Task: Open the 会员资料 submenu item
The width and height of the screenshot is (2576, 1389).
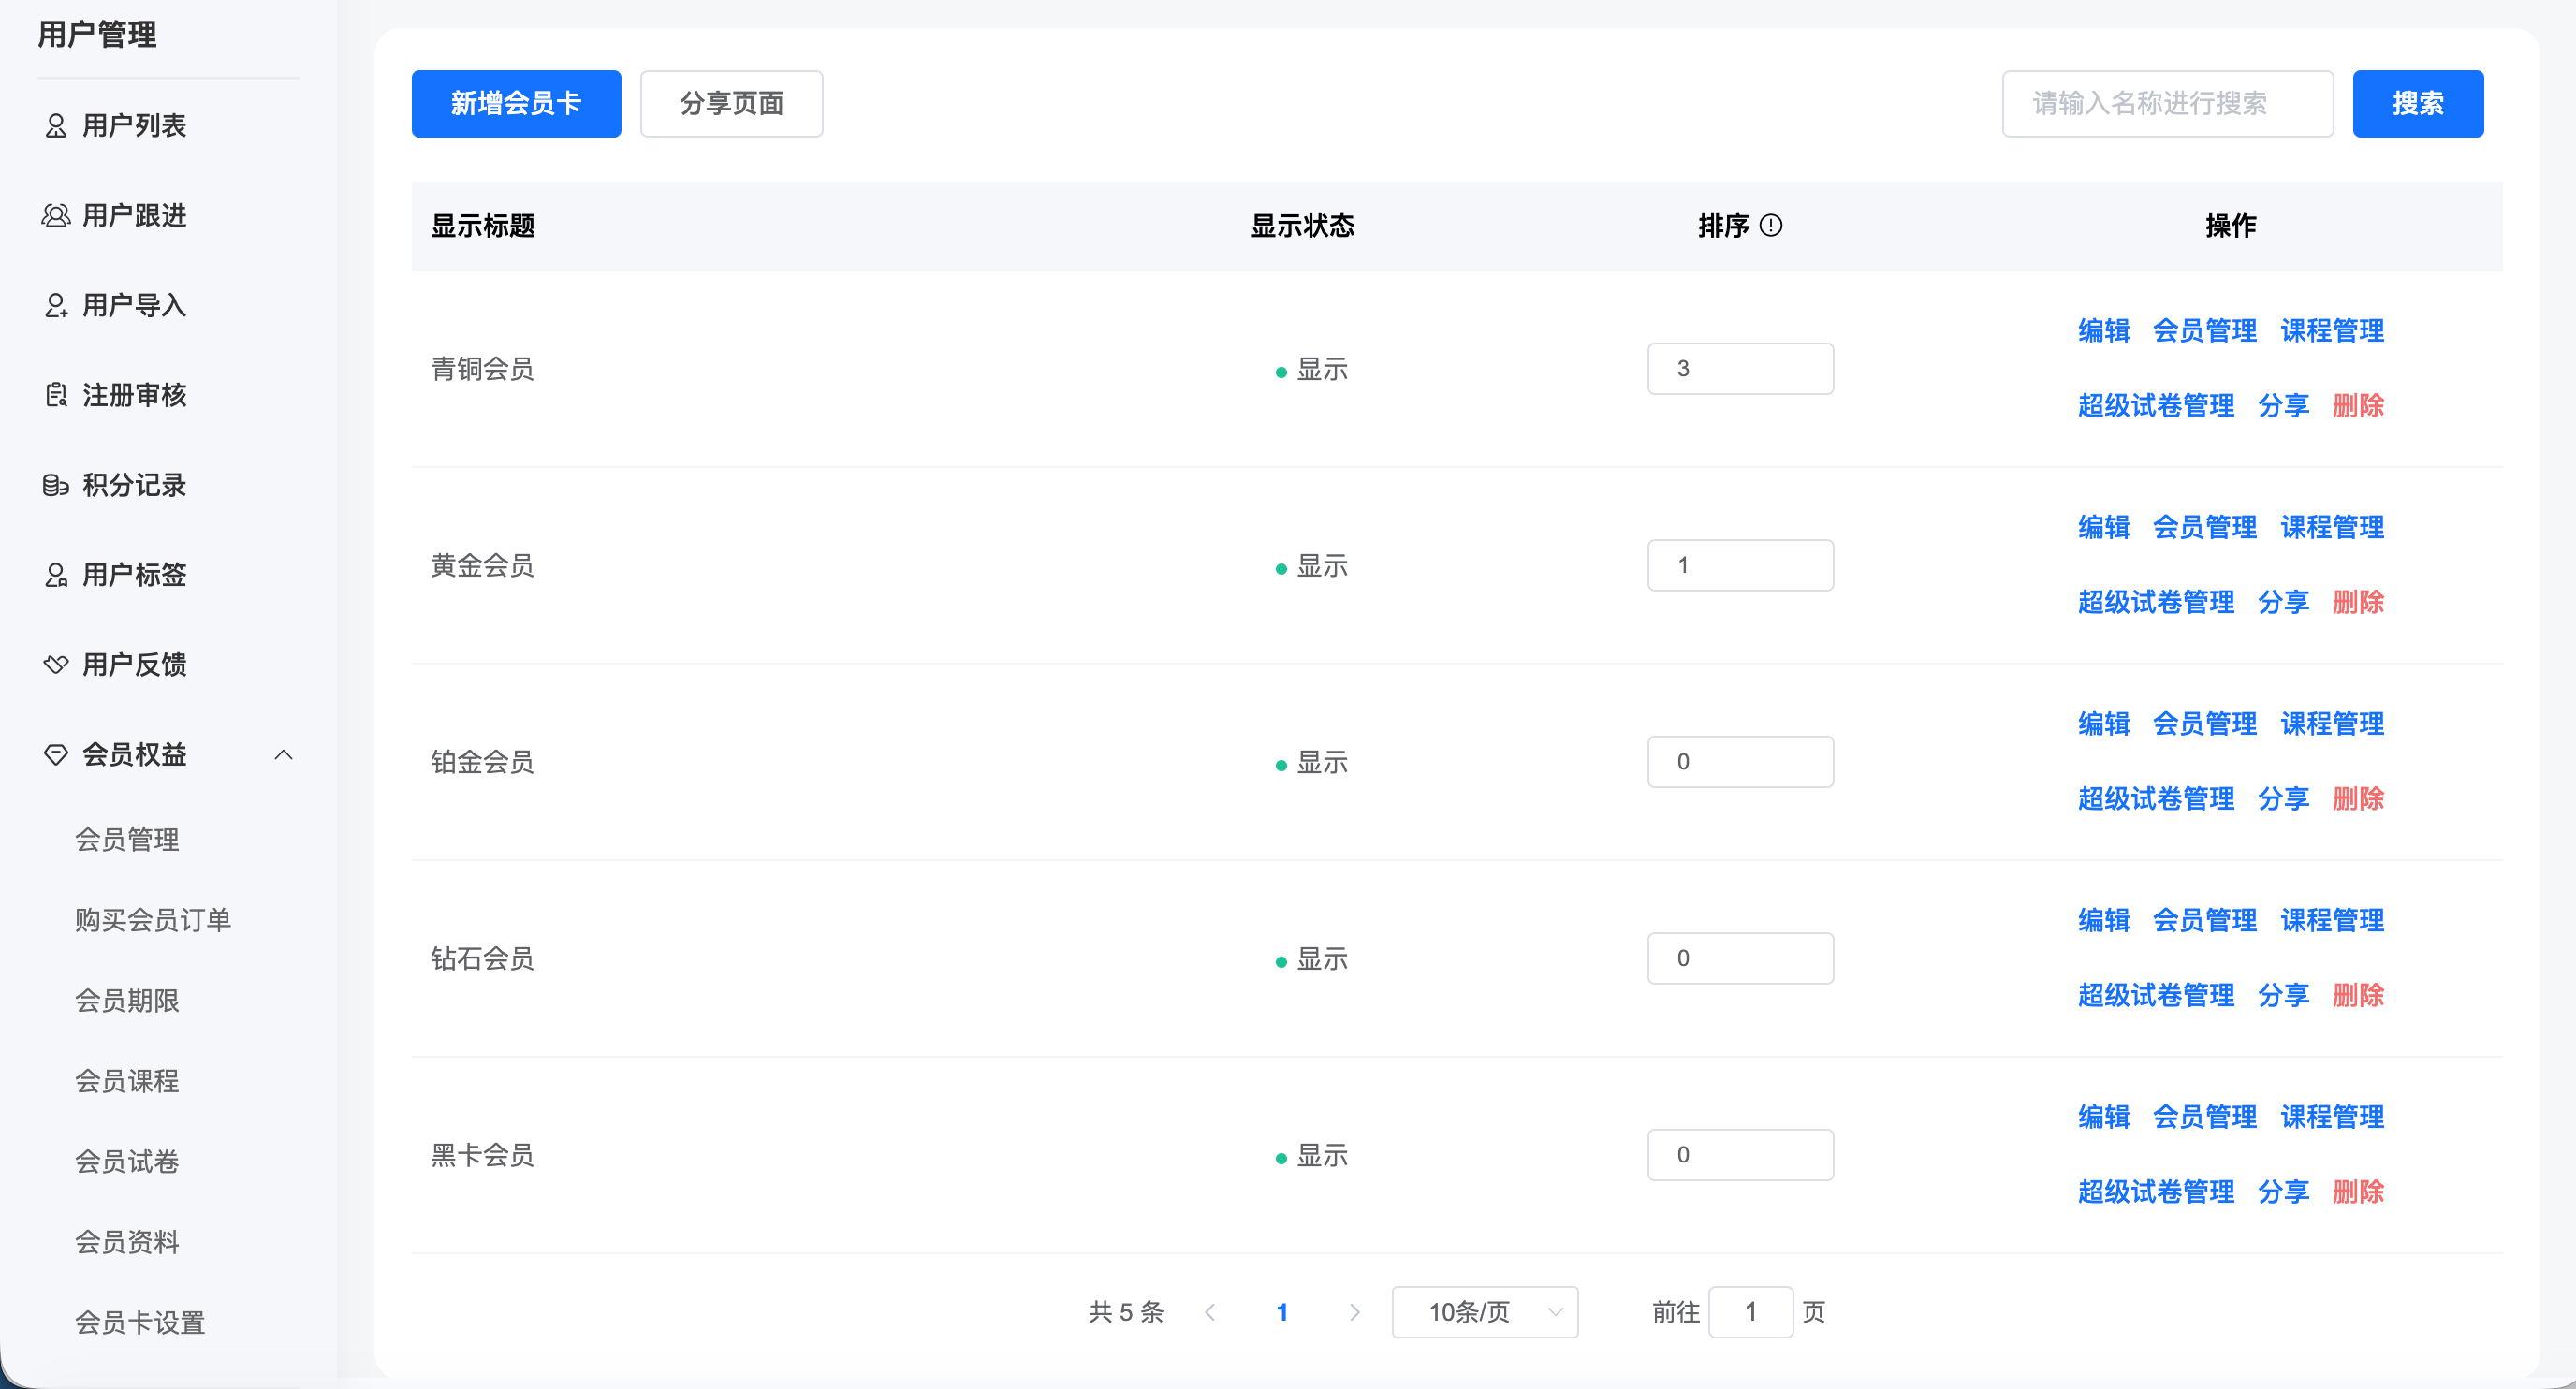Action: pos(127,1242)
